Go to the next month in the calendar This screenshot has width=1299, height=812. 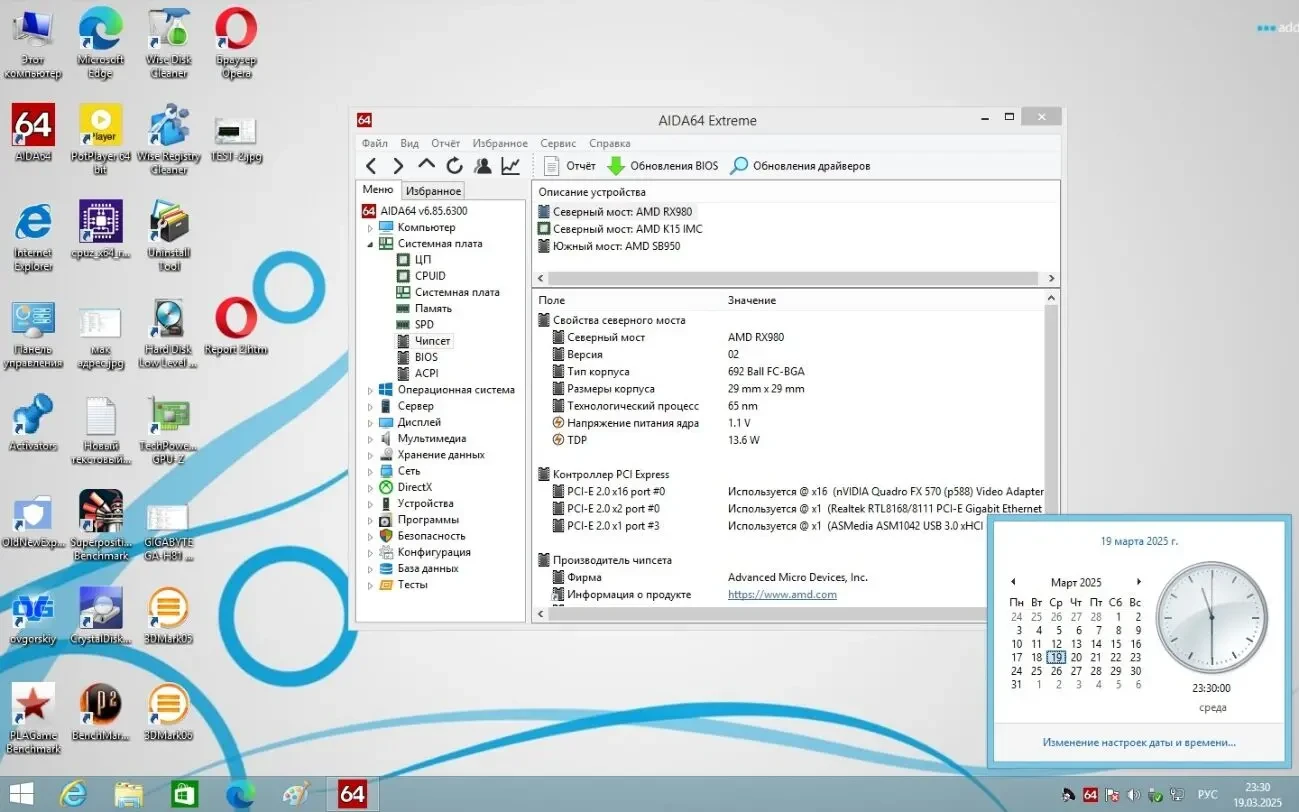(x=1138, y=582)
